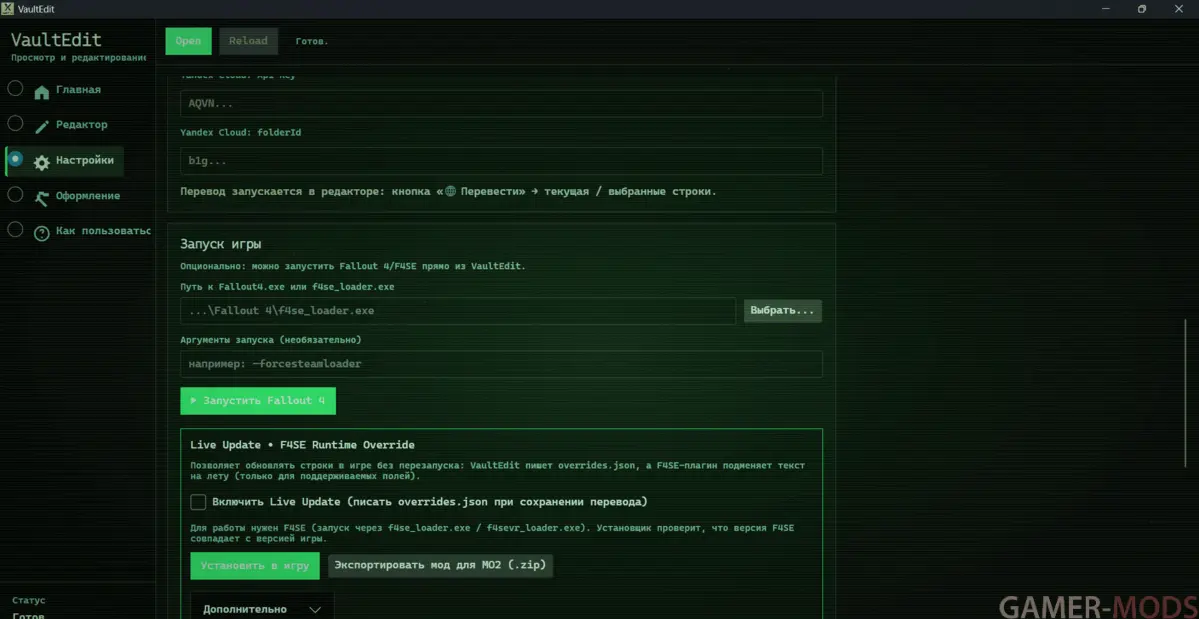This screenshot has width=1199, height=619.
Task: Click the gear icon for Настройки
Action: (41, 162)
